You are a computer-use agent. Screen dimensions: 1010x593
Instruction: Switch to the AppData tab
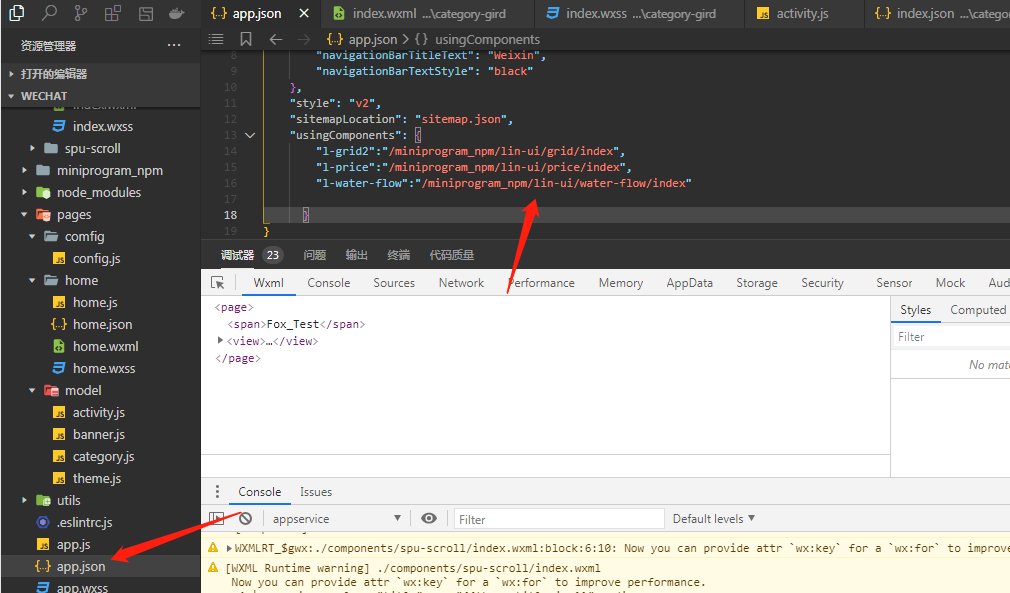pyautogui.click(x=689, y=283)
